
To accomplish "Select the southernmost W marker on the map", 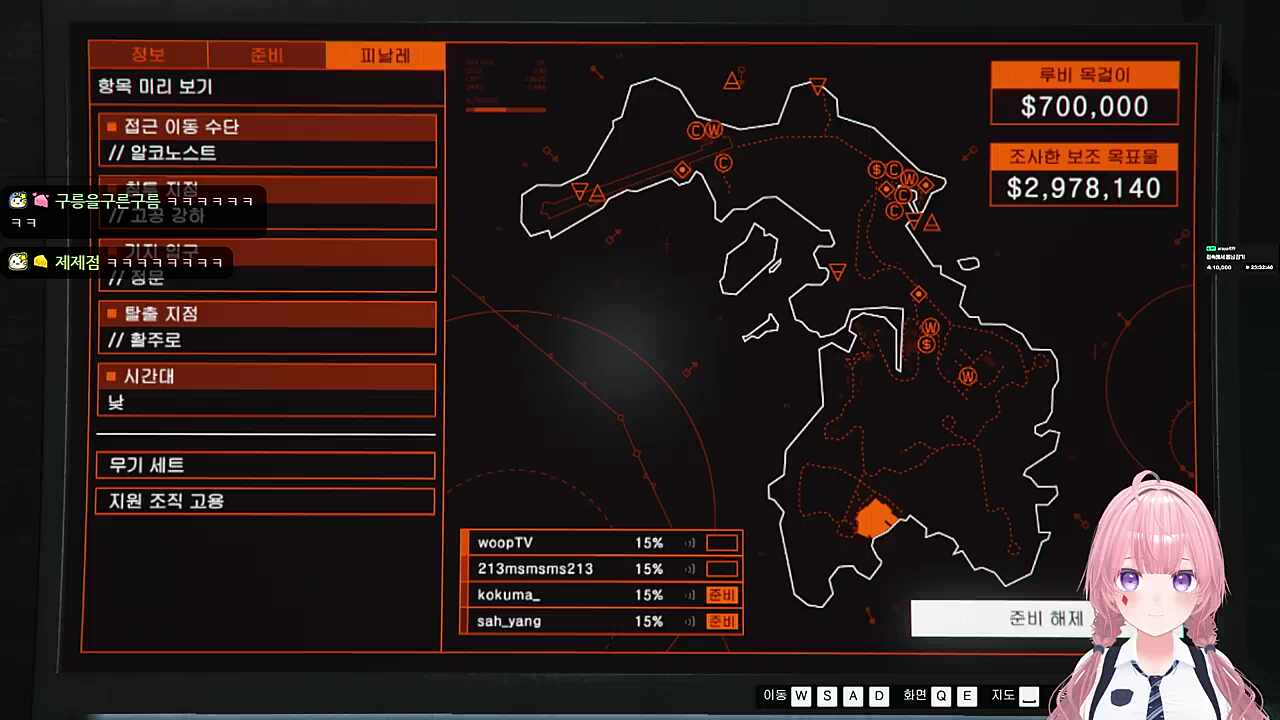I will (967, 376).
